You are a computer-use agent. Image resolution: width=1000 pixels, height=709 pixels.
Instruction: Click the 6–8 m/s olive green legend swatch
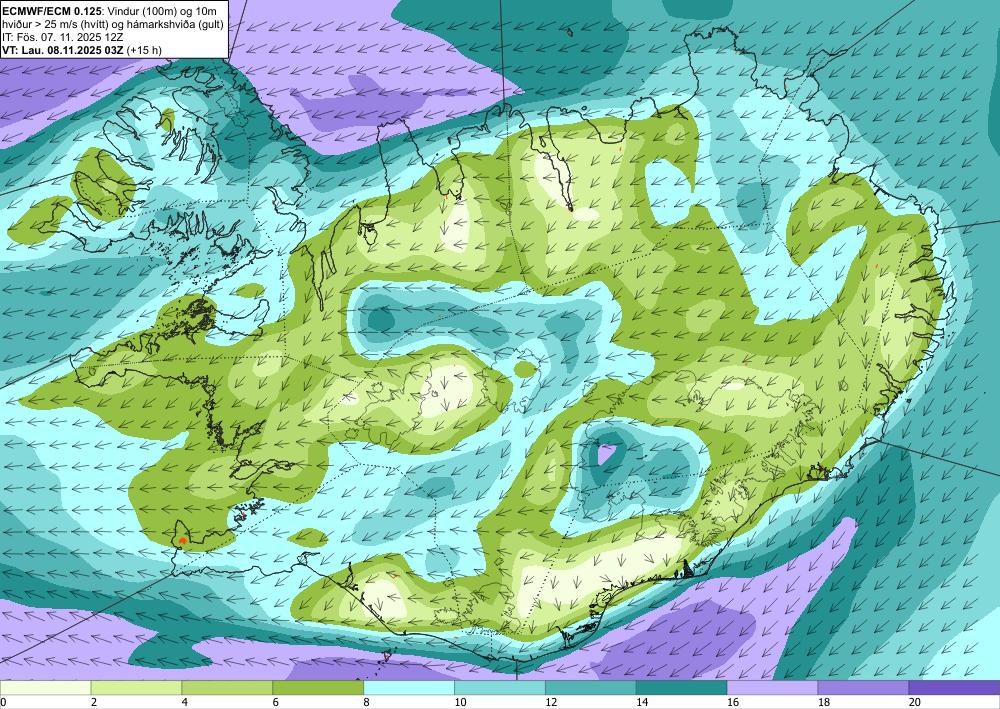(x=318, y=688)
